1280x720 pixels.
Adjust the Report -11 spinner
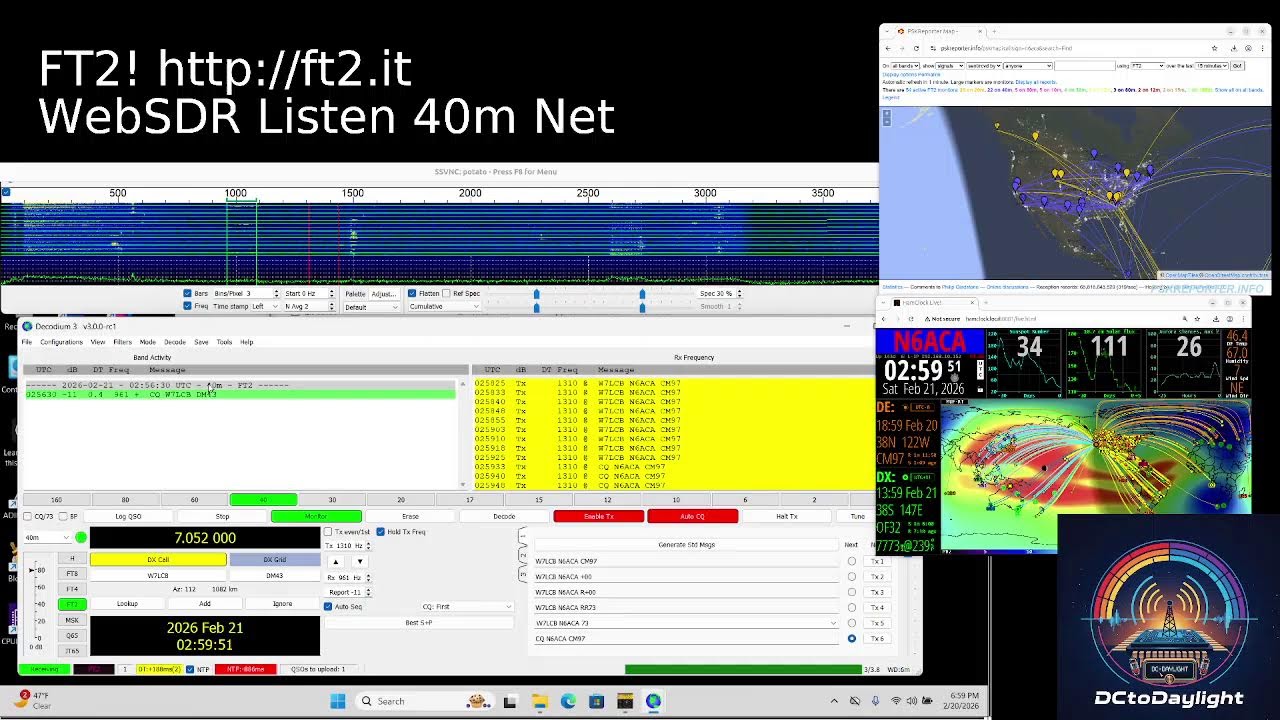pyautogui.click(x=348, y=592)
